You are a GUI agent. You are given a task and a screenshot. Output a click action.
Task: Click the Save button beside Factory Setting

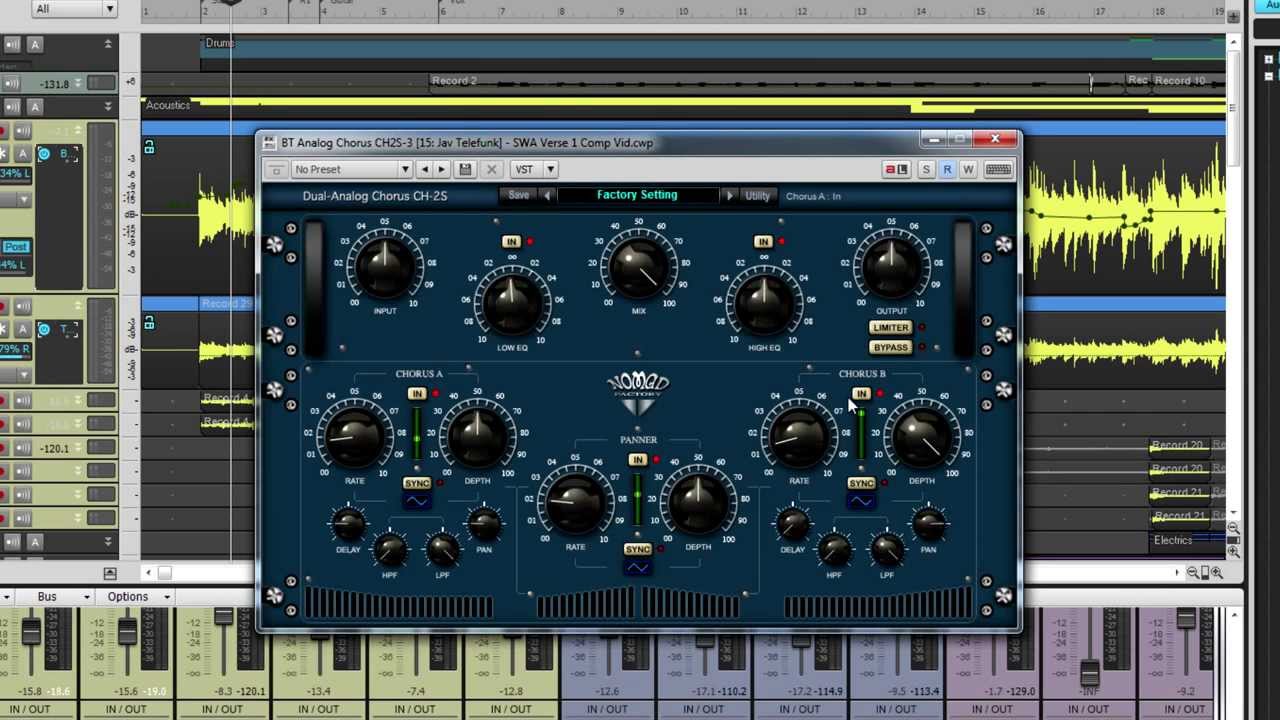pos(518,196)
